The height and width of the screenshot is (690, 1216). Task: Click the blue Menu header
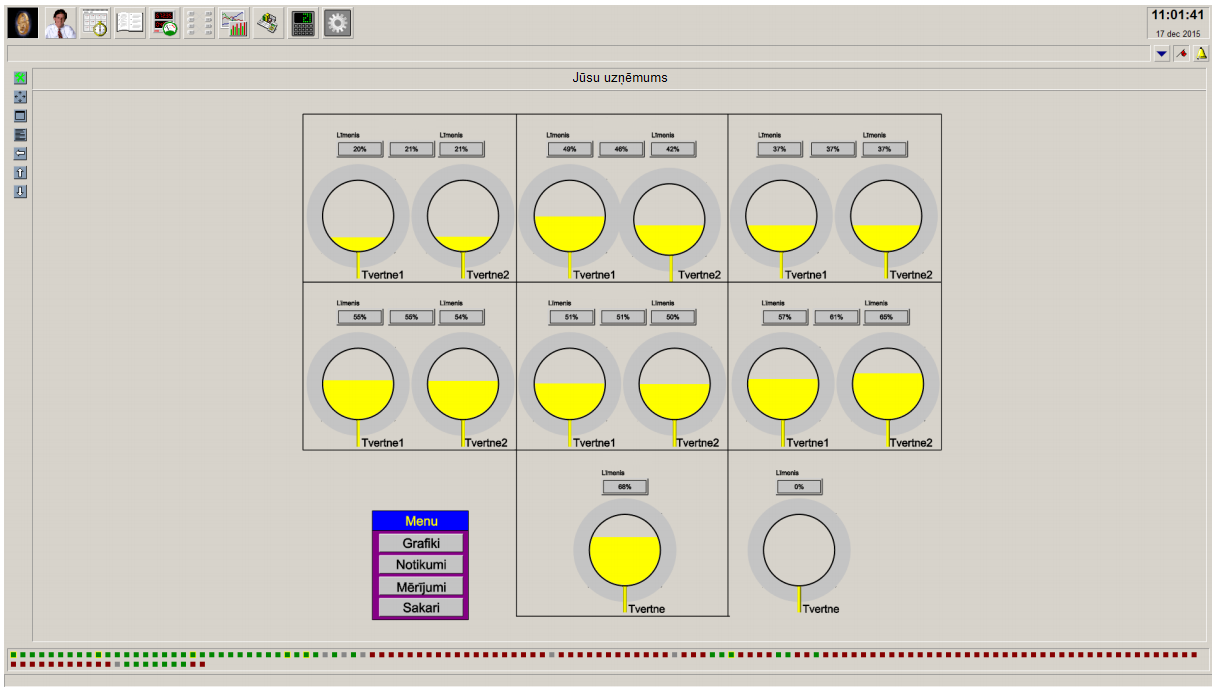pos(420,521)
